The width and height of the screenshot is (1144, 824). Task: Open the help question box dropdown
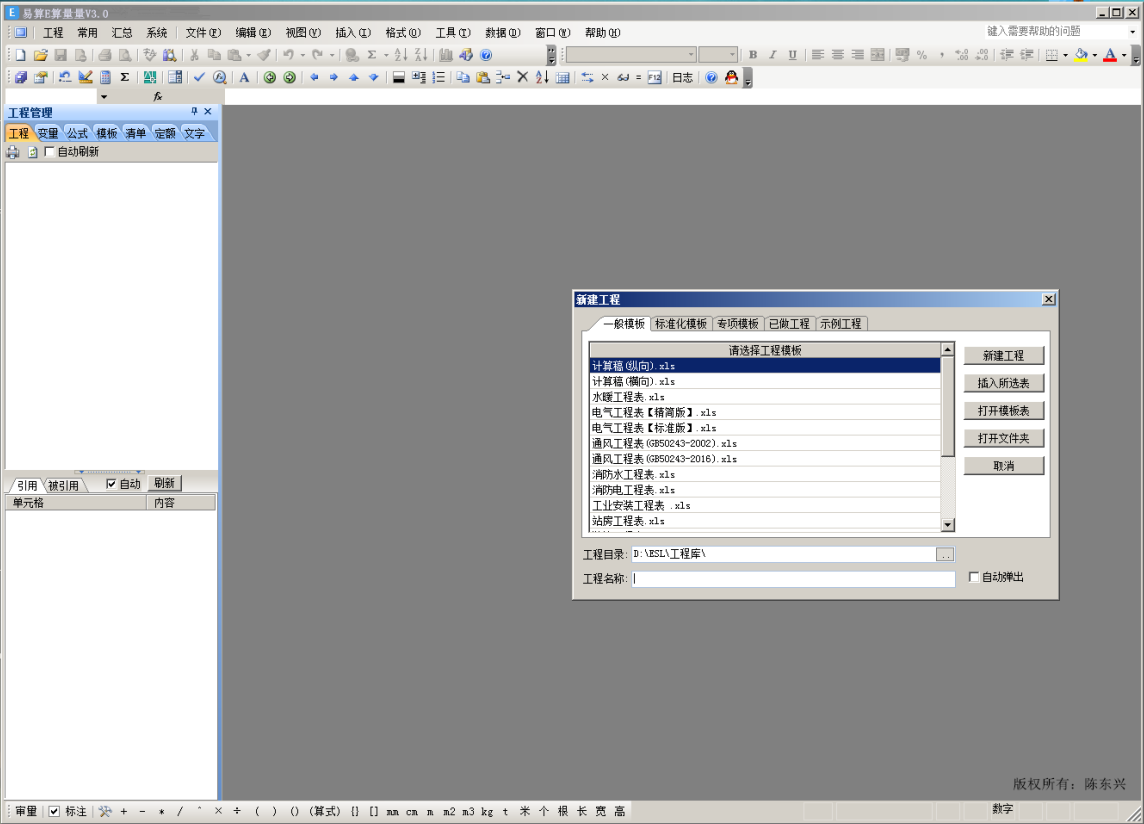tap(1132, 31)
